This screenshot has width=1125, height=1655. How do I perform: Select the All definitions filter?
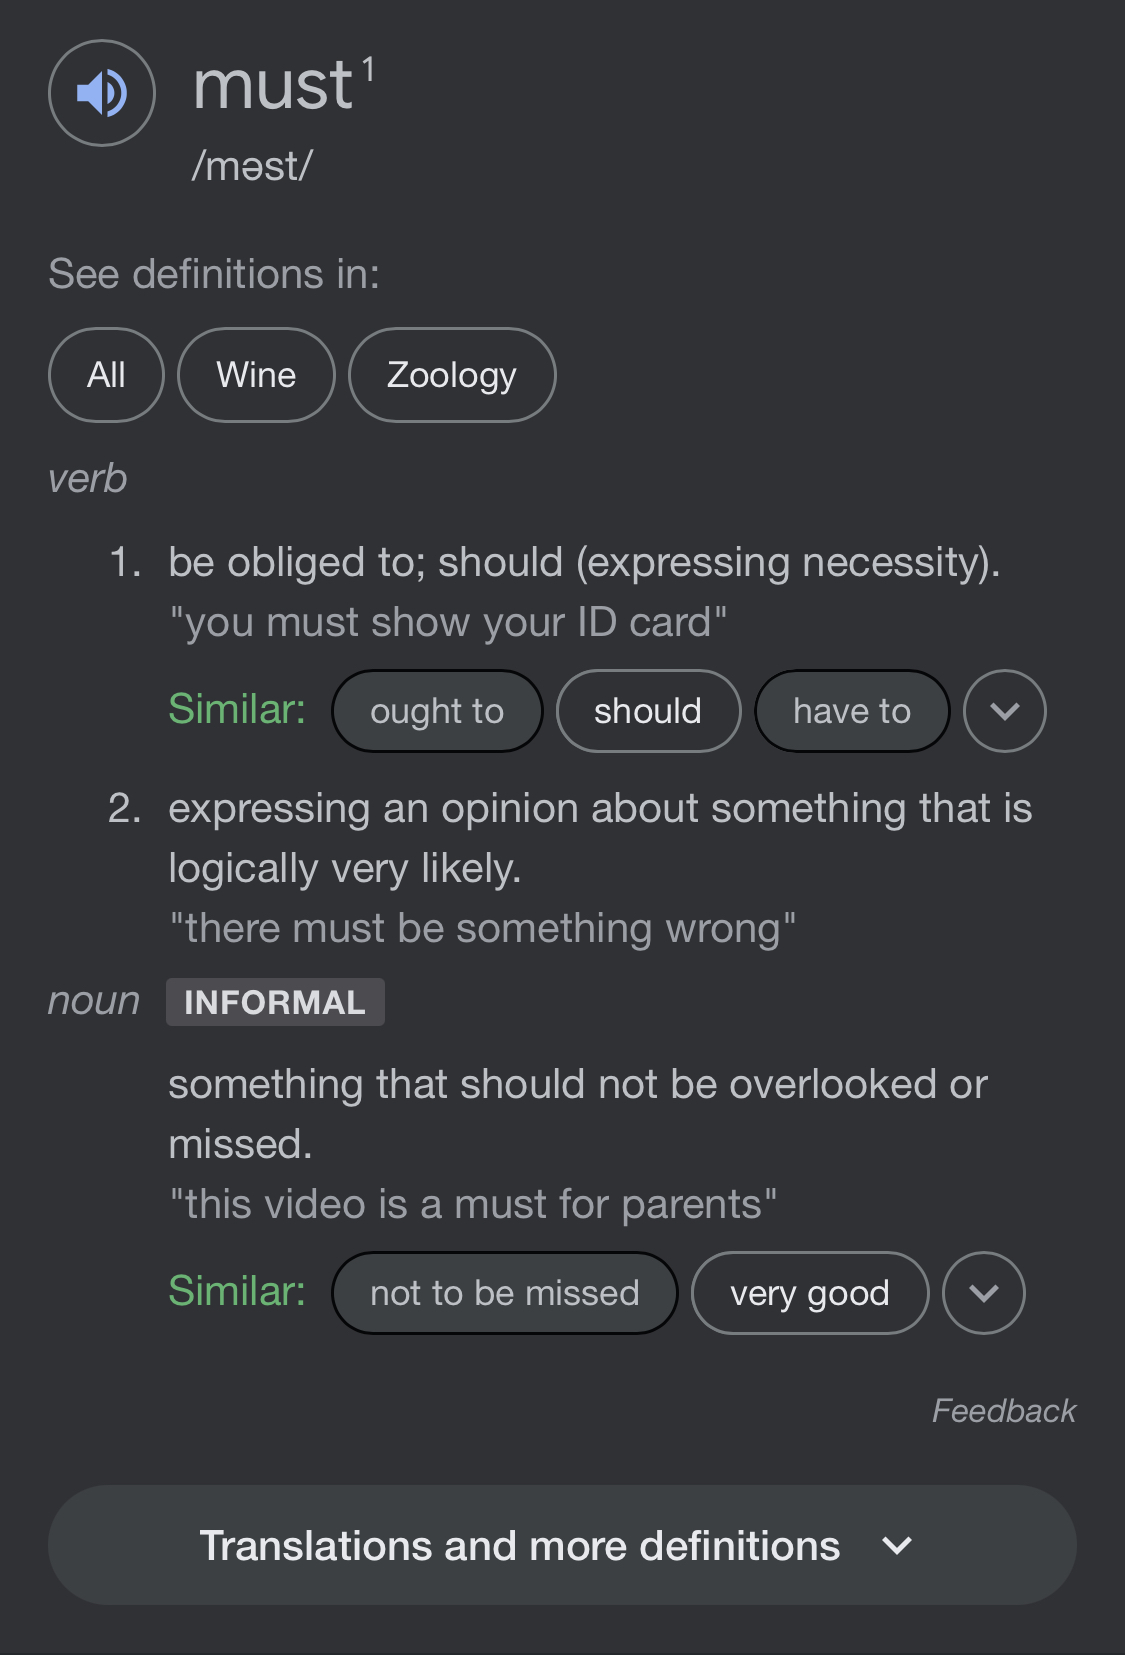[106, 375]
